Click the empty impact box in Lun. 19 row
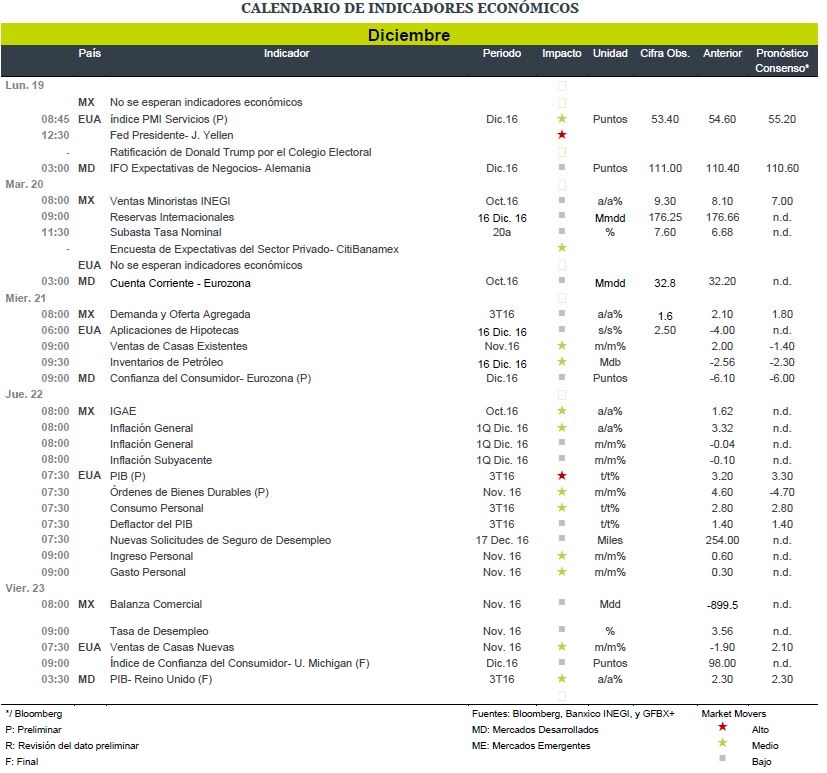This screenshot has height=773, width=827. pos(562,85)
